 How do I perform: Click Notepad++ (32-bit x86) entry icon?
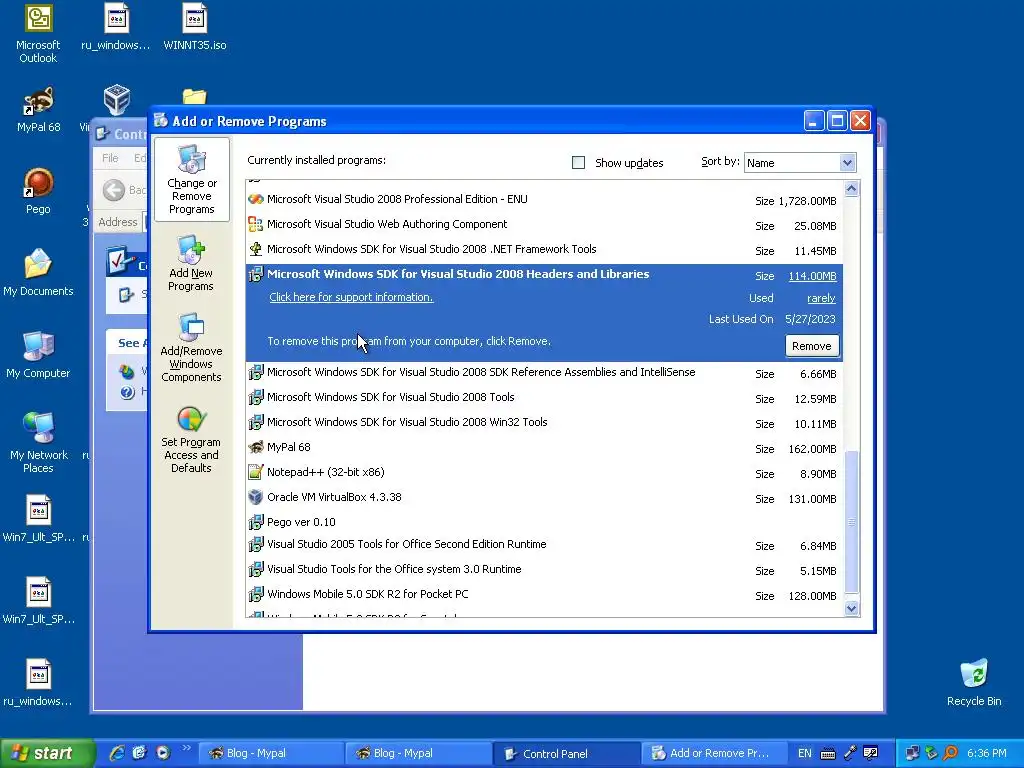[x=255, y=472]
